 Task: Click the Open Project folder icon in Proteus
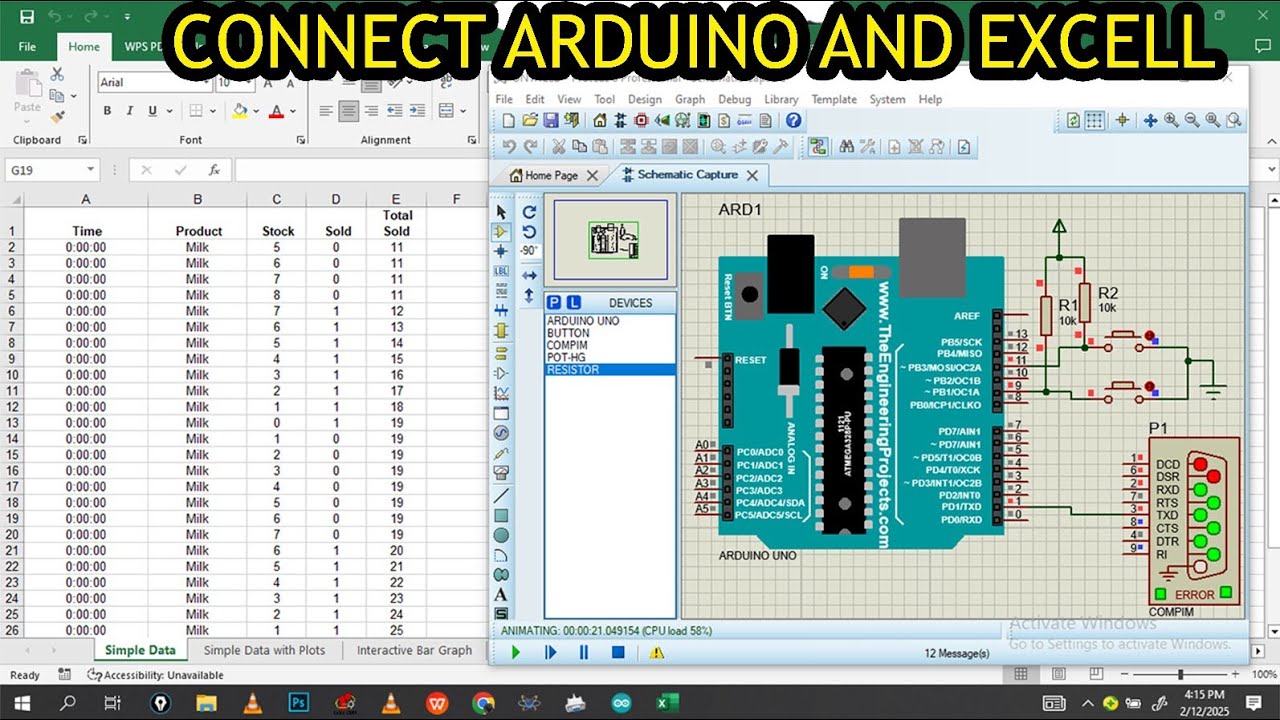click(530, 120)
